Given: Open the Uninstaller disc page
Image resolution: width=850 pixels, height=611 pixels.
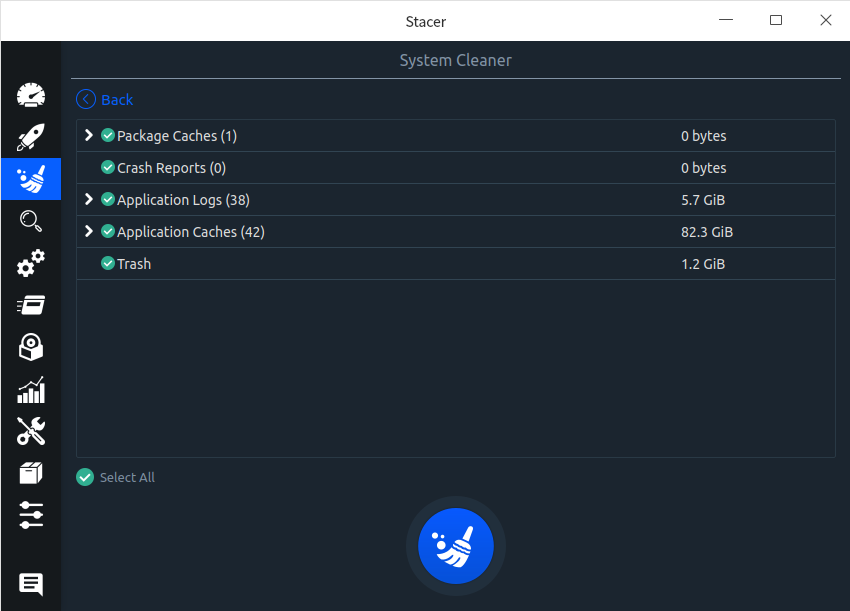Looking at the screenshot, I should pos(31,347).
